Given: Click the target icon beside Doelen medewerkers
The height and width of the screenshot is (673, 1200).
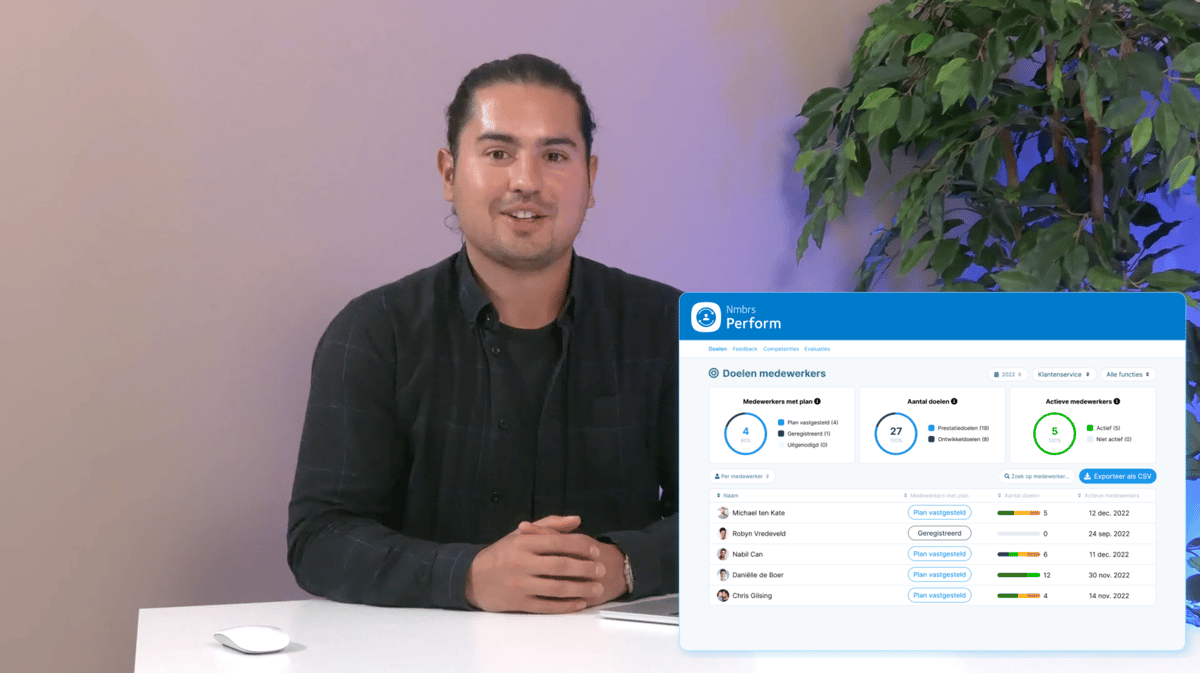Looking at the screenshot, I should (713, 373).
